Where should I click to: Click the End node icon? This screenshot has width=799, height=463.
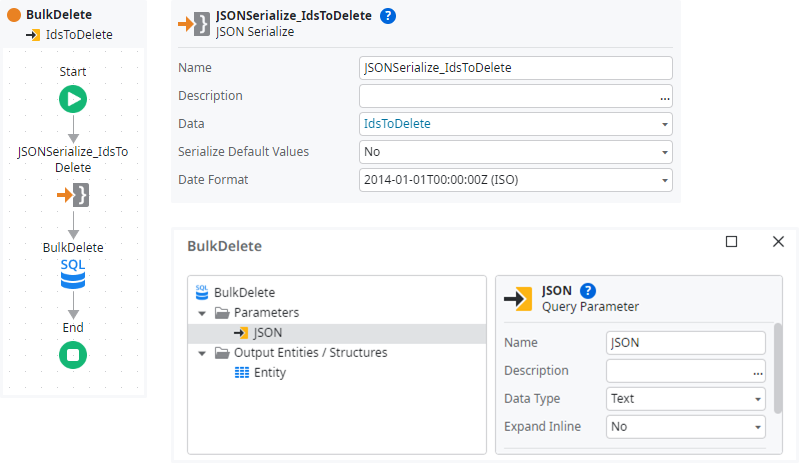coord(73,354)
